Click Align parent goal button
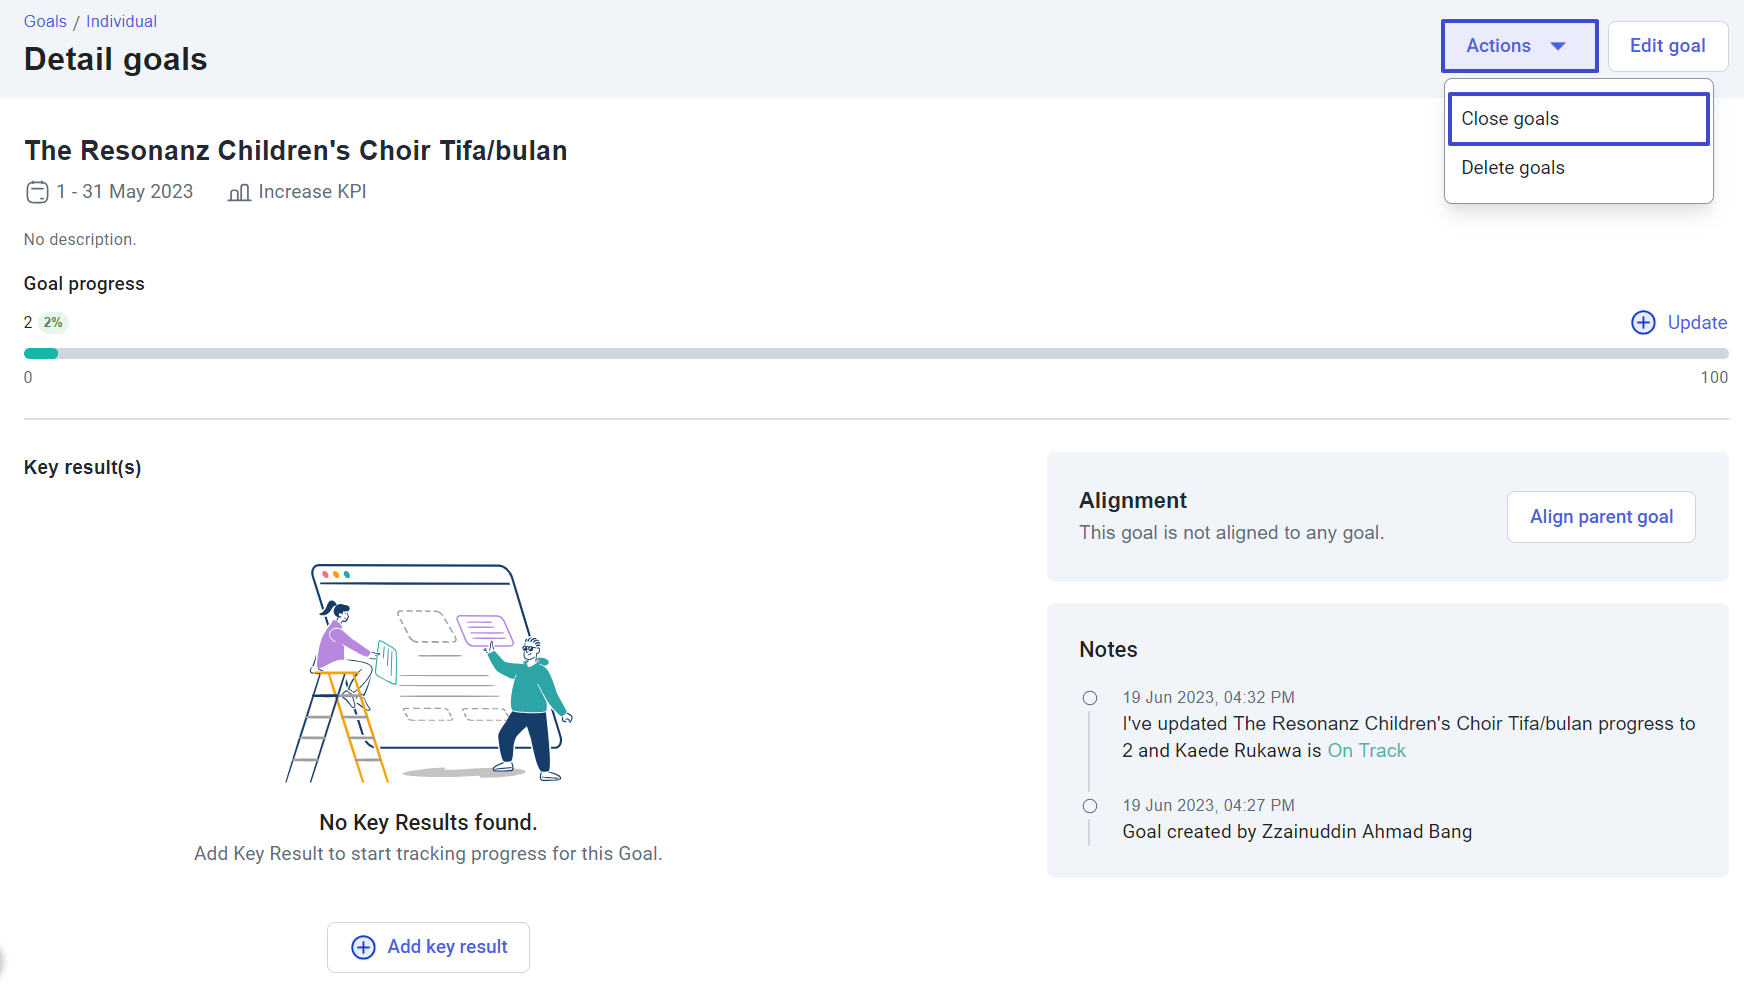Screen dimensions: 1744x986 click(1601, 517)
